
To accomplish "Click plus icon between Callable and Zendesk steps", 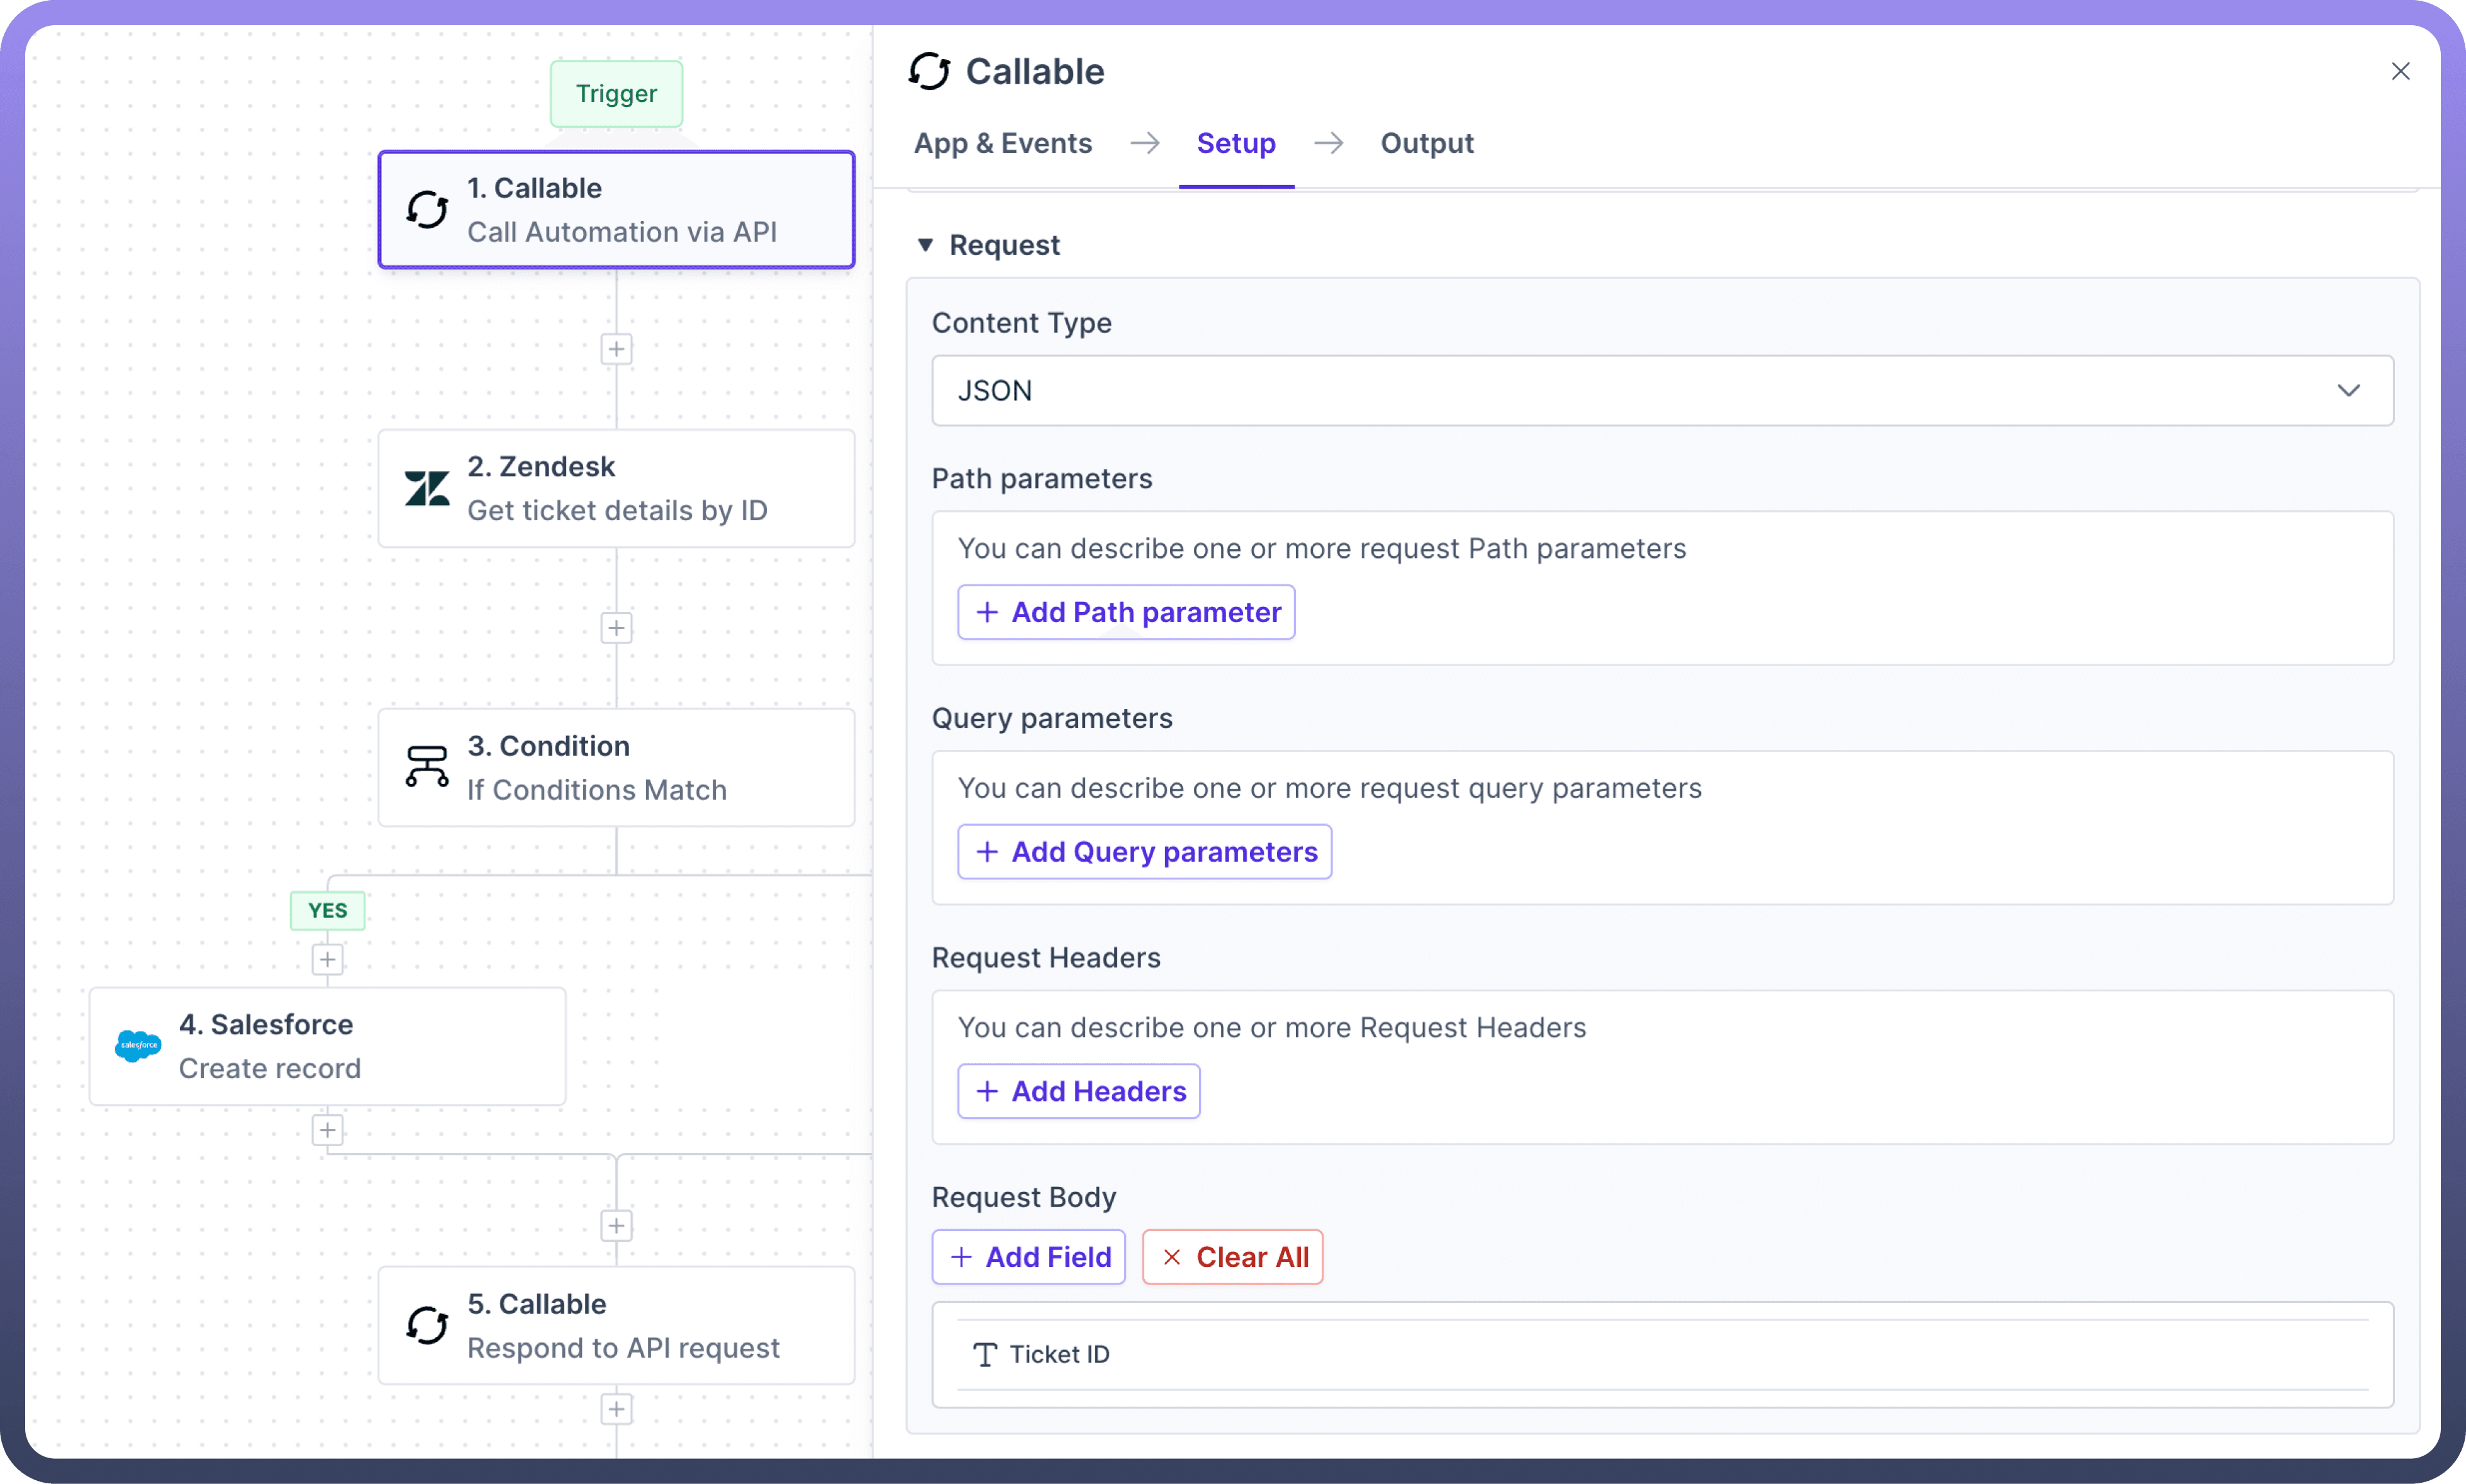I will [x=616, y=349].
